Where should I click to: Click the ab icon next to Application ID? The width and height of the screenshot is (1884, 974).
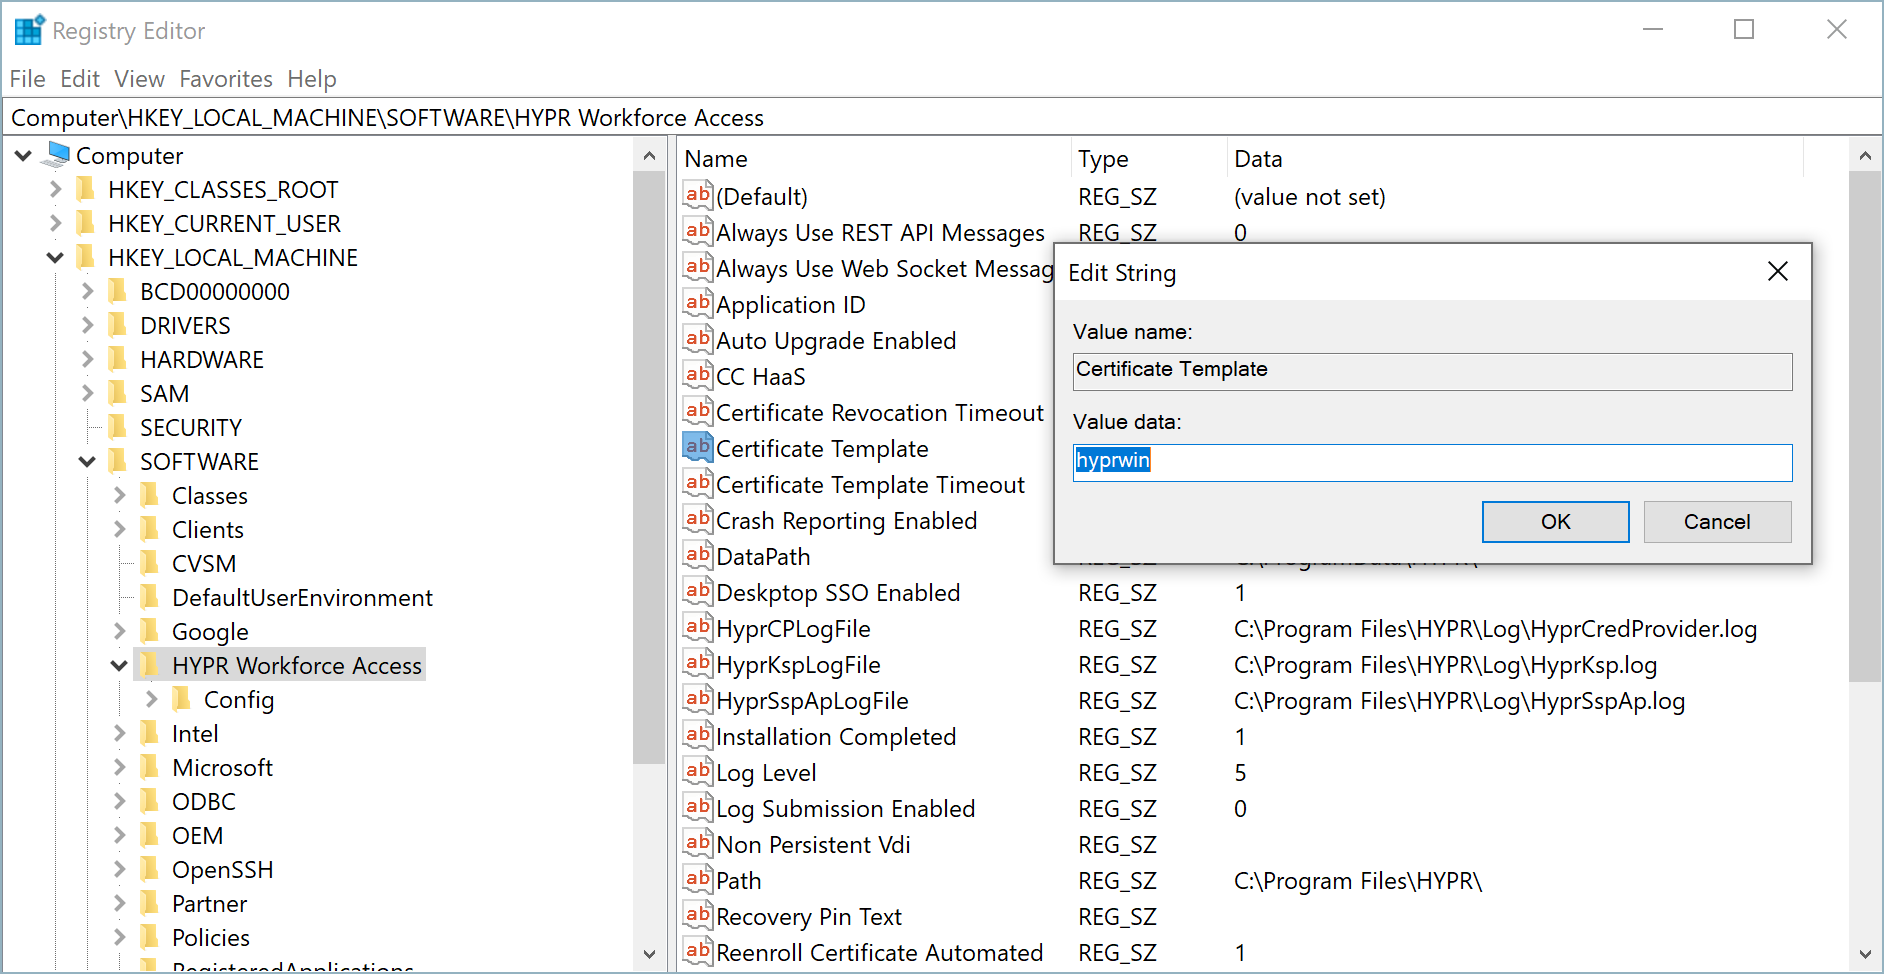(697, 304)
